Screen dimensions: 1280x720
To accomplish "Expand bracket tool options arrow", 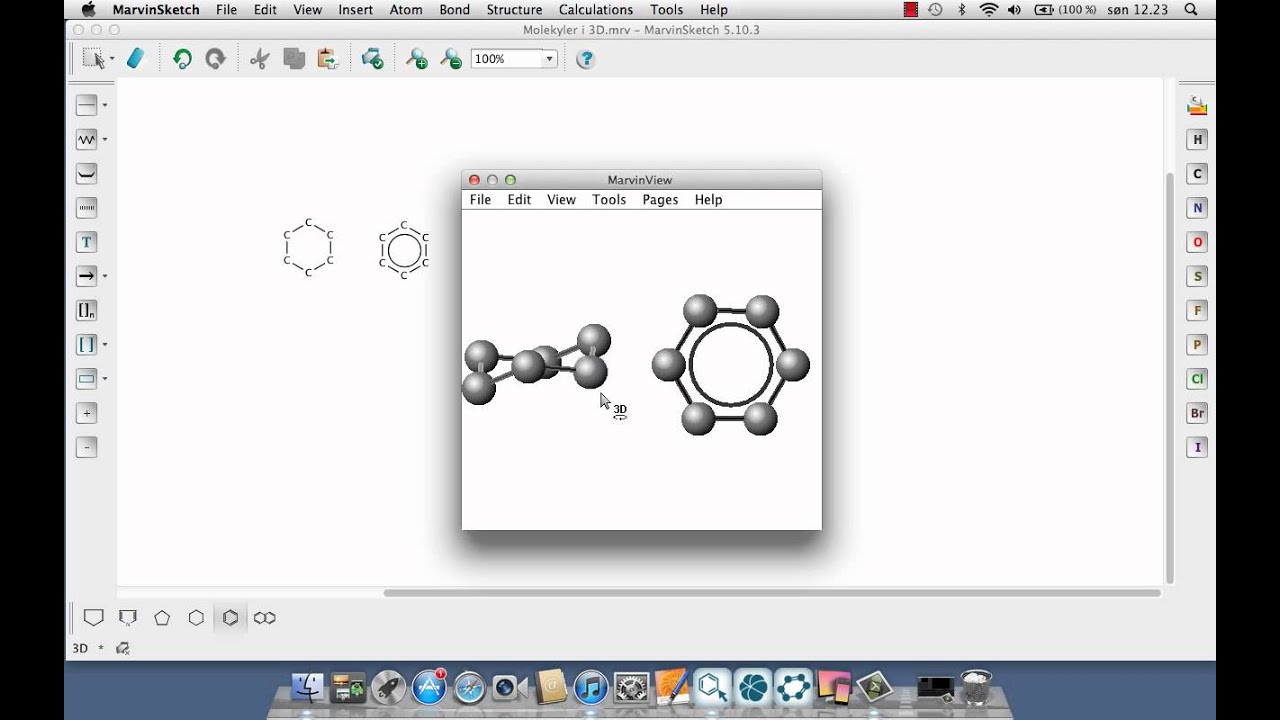I will 105,344.
